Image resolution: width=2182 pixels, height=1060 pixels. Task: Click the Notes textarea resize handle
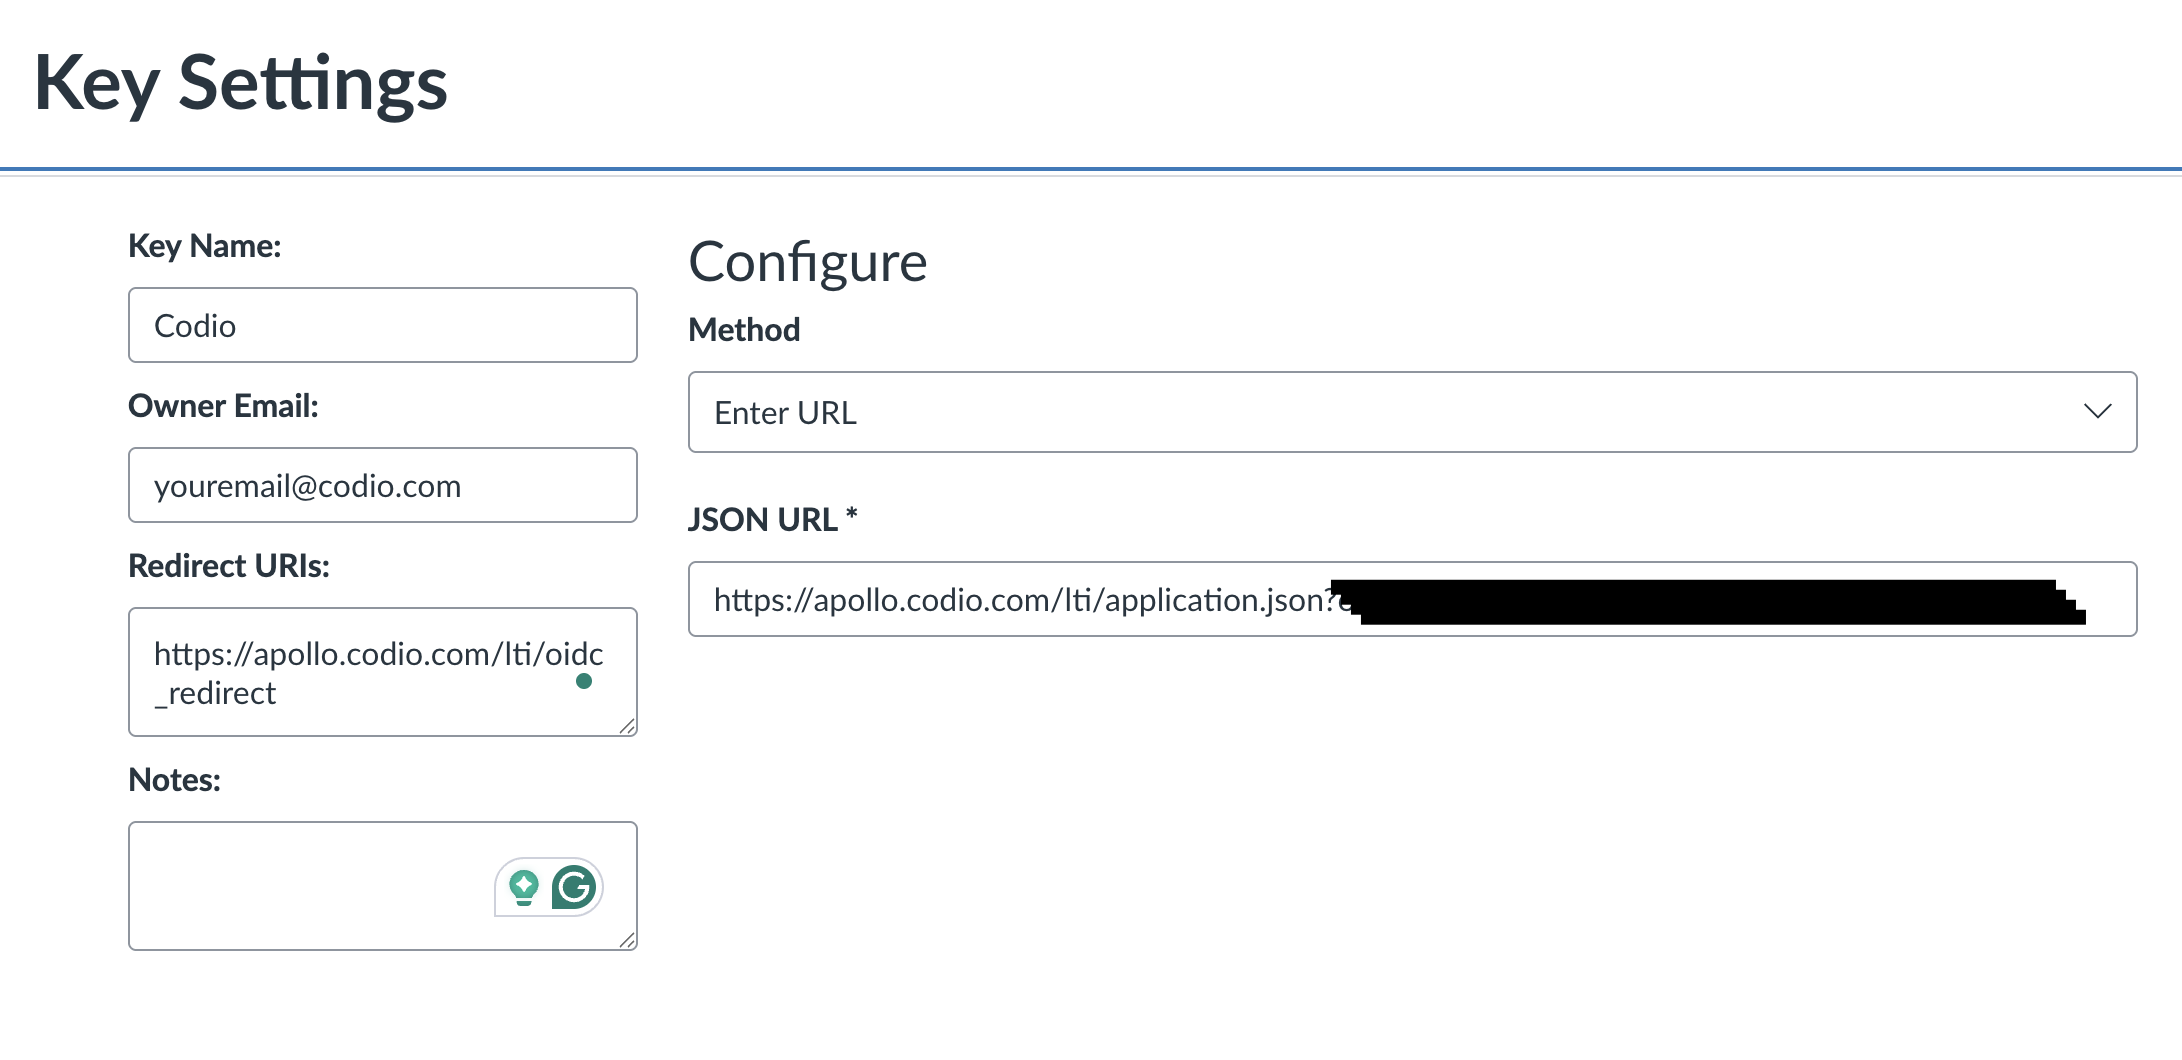[627, 940]
